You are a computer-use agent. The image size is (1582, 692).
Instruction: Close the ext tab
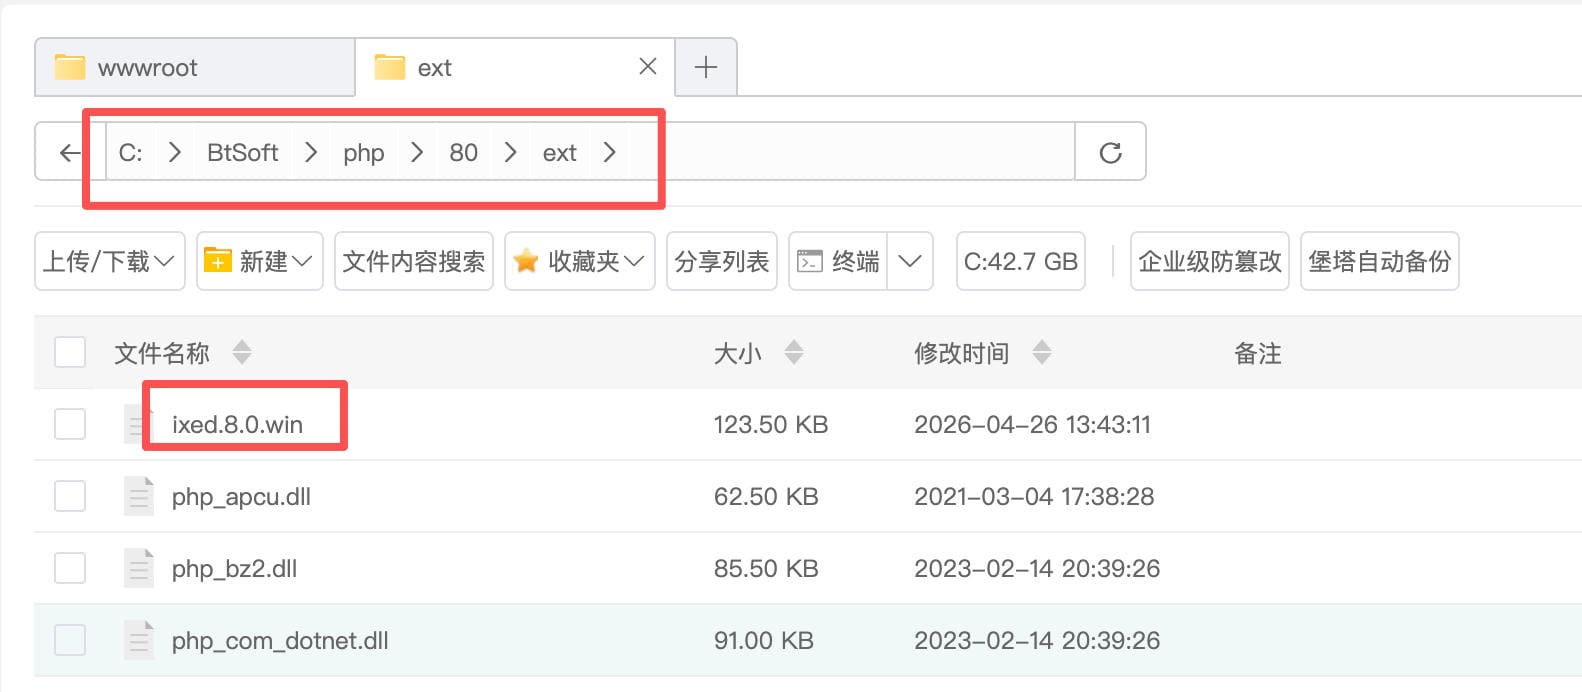pyautogui.click(x=648, y=67)
